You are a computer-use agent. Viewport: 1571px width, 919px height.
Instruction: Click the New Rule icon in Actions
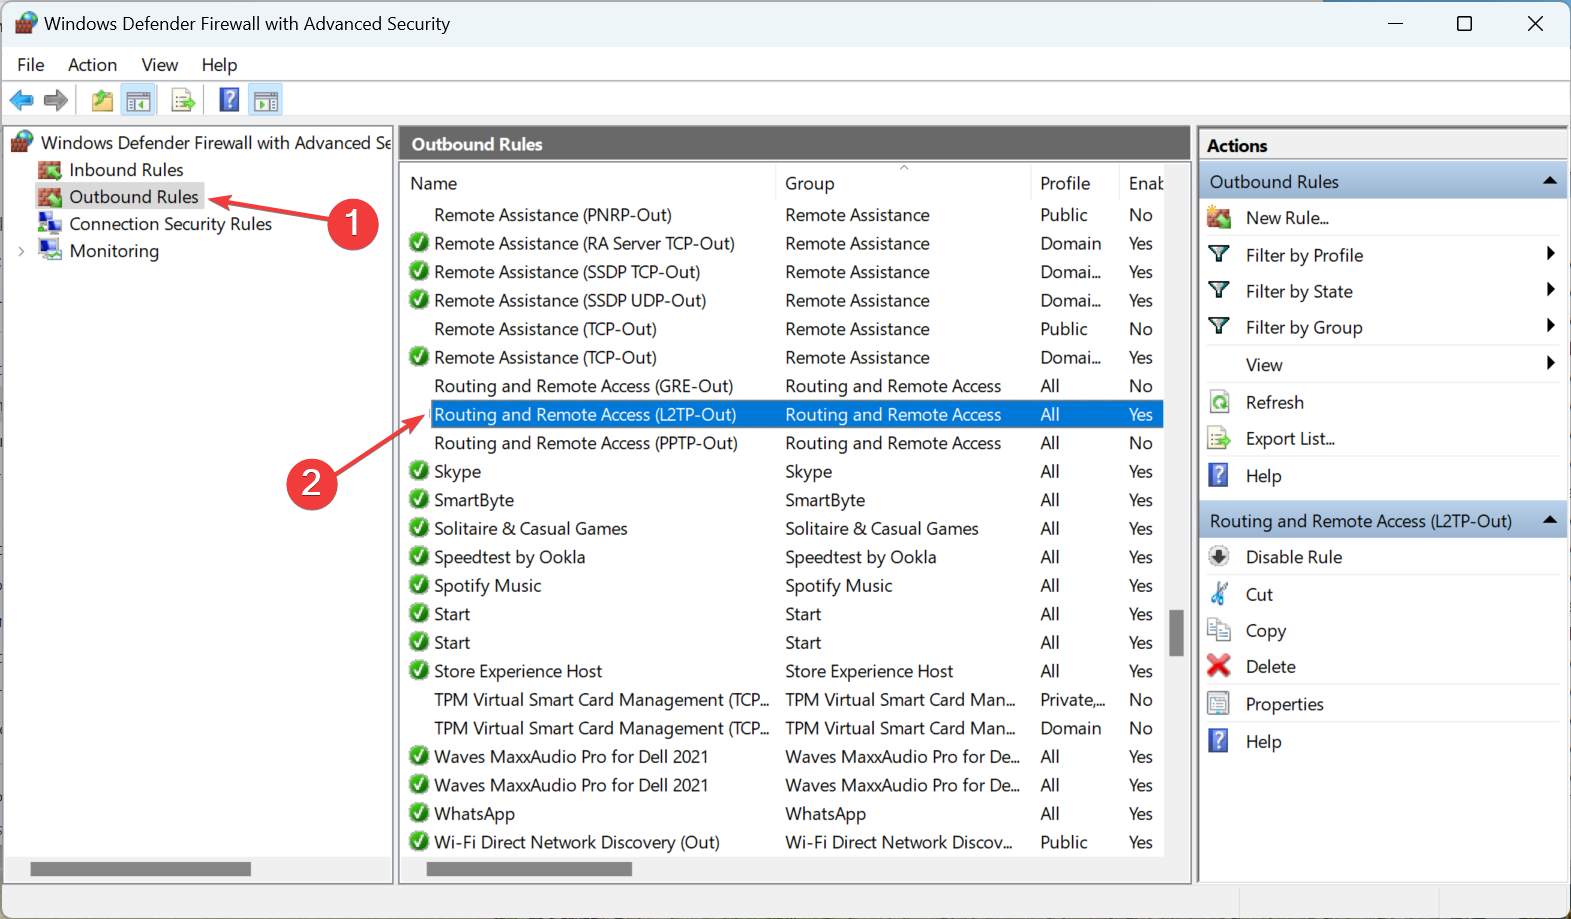pos(1219,217)
